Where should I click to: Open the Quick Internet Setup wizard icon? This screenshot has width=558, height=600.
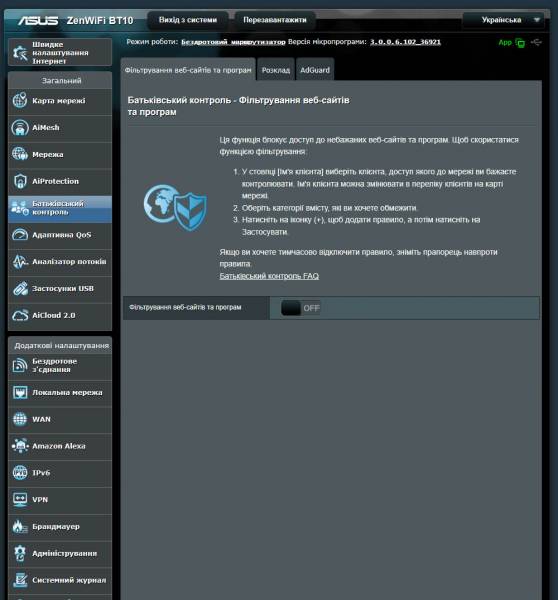coord(20,52)
